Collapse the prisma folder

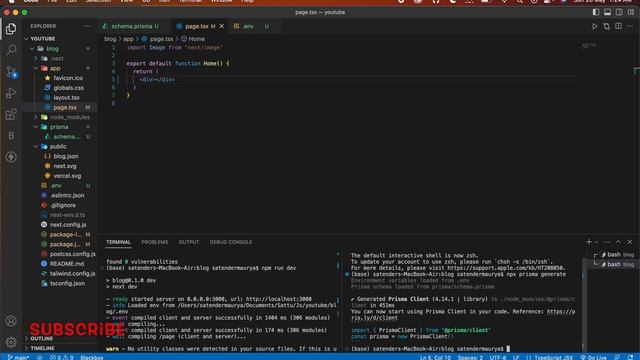[59, 127]
